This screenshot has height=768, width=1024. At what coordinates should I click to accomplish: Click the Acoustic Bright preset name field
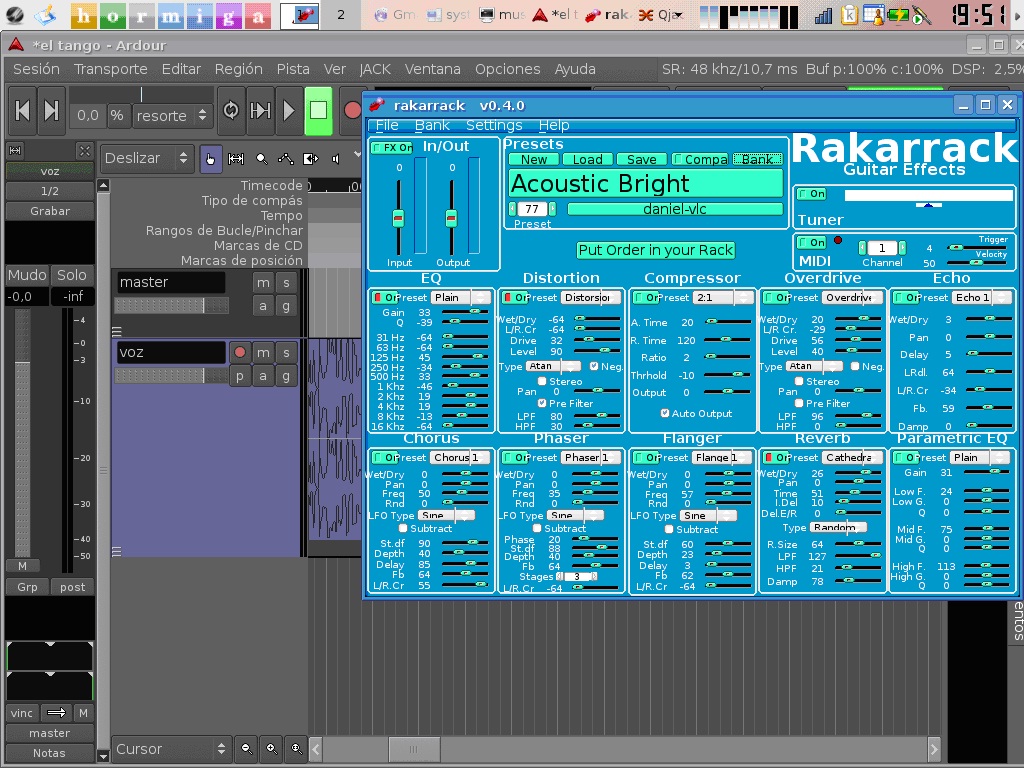[646, 184]
